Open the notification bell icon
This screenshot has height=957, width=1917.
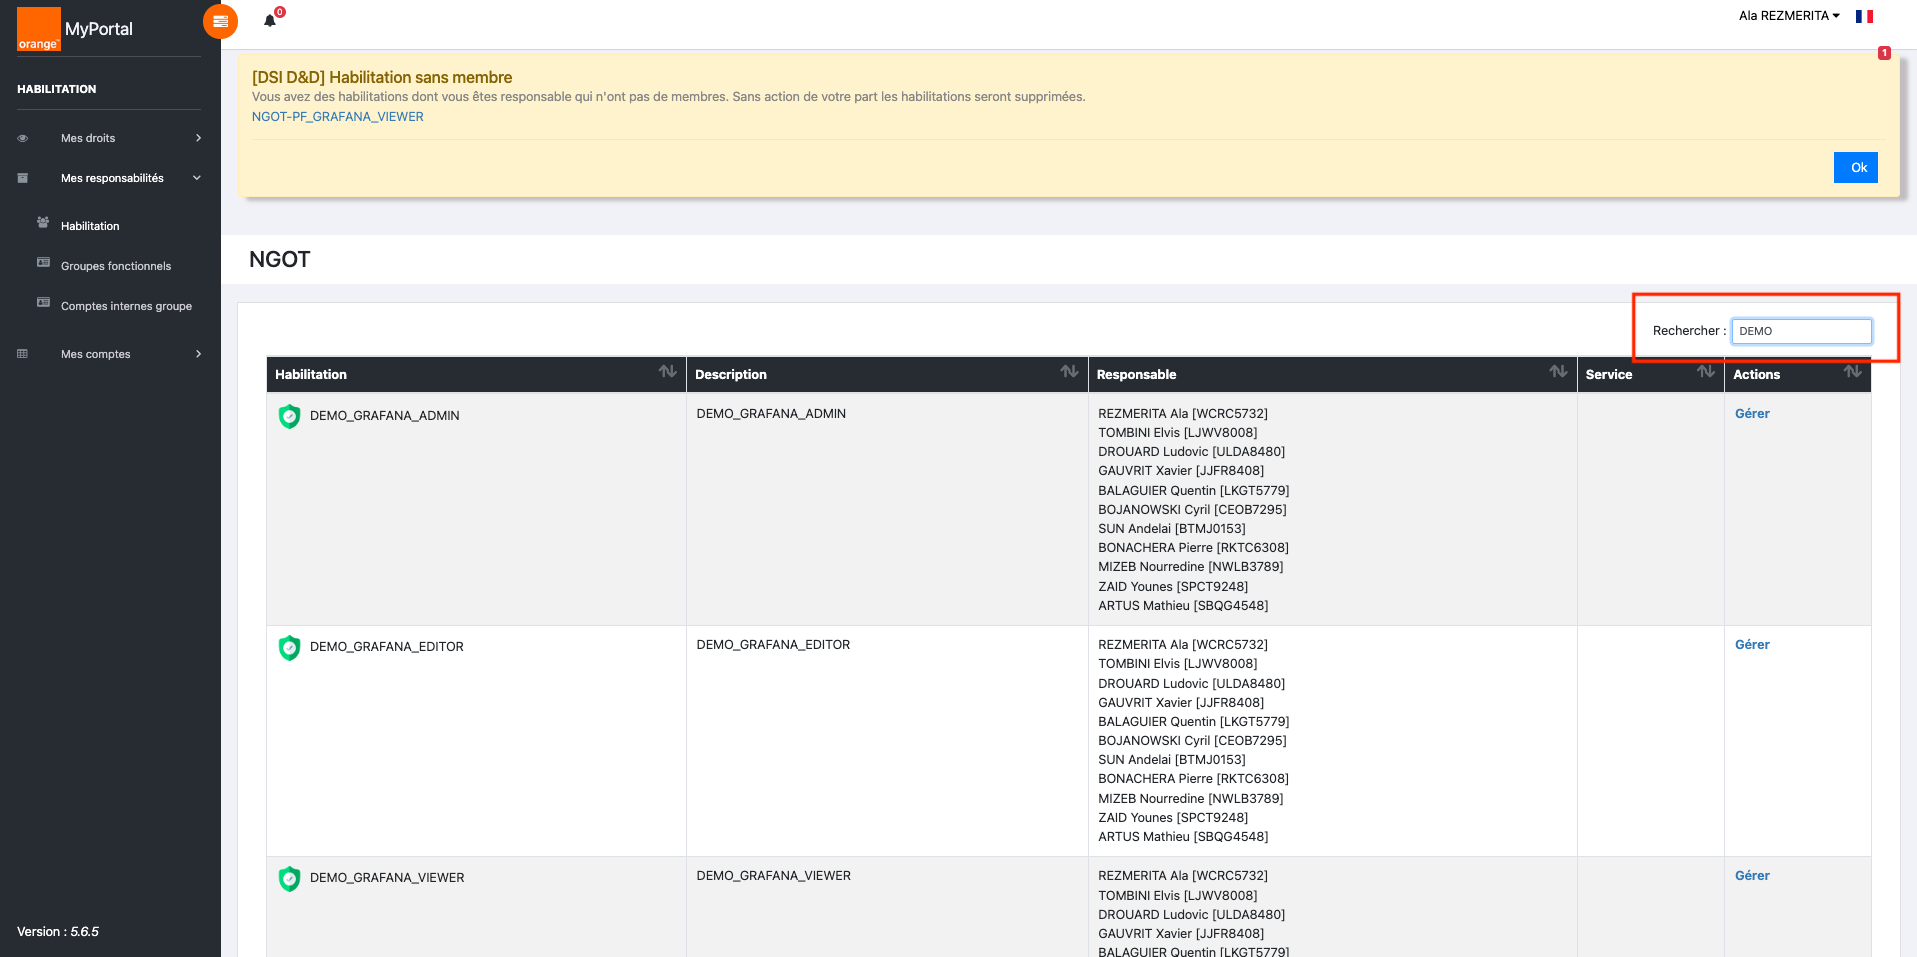[270, 20]
